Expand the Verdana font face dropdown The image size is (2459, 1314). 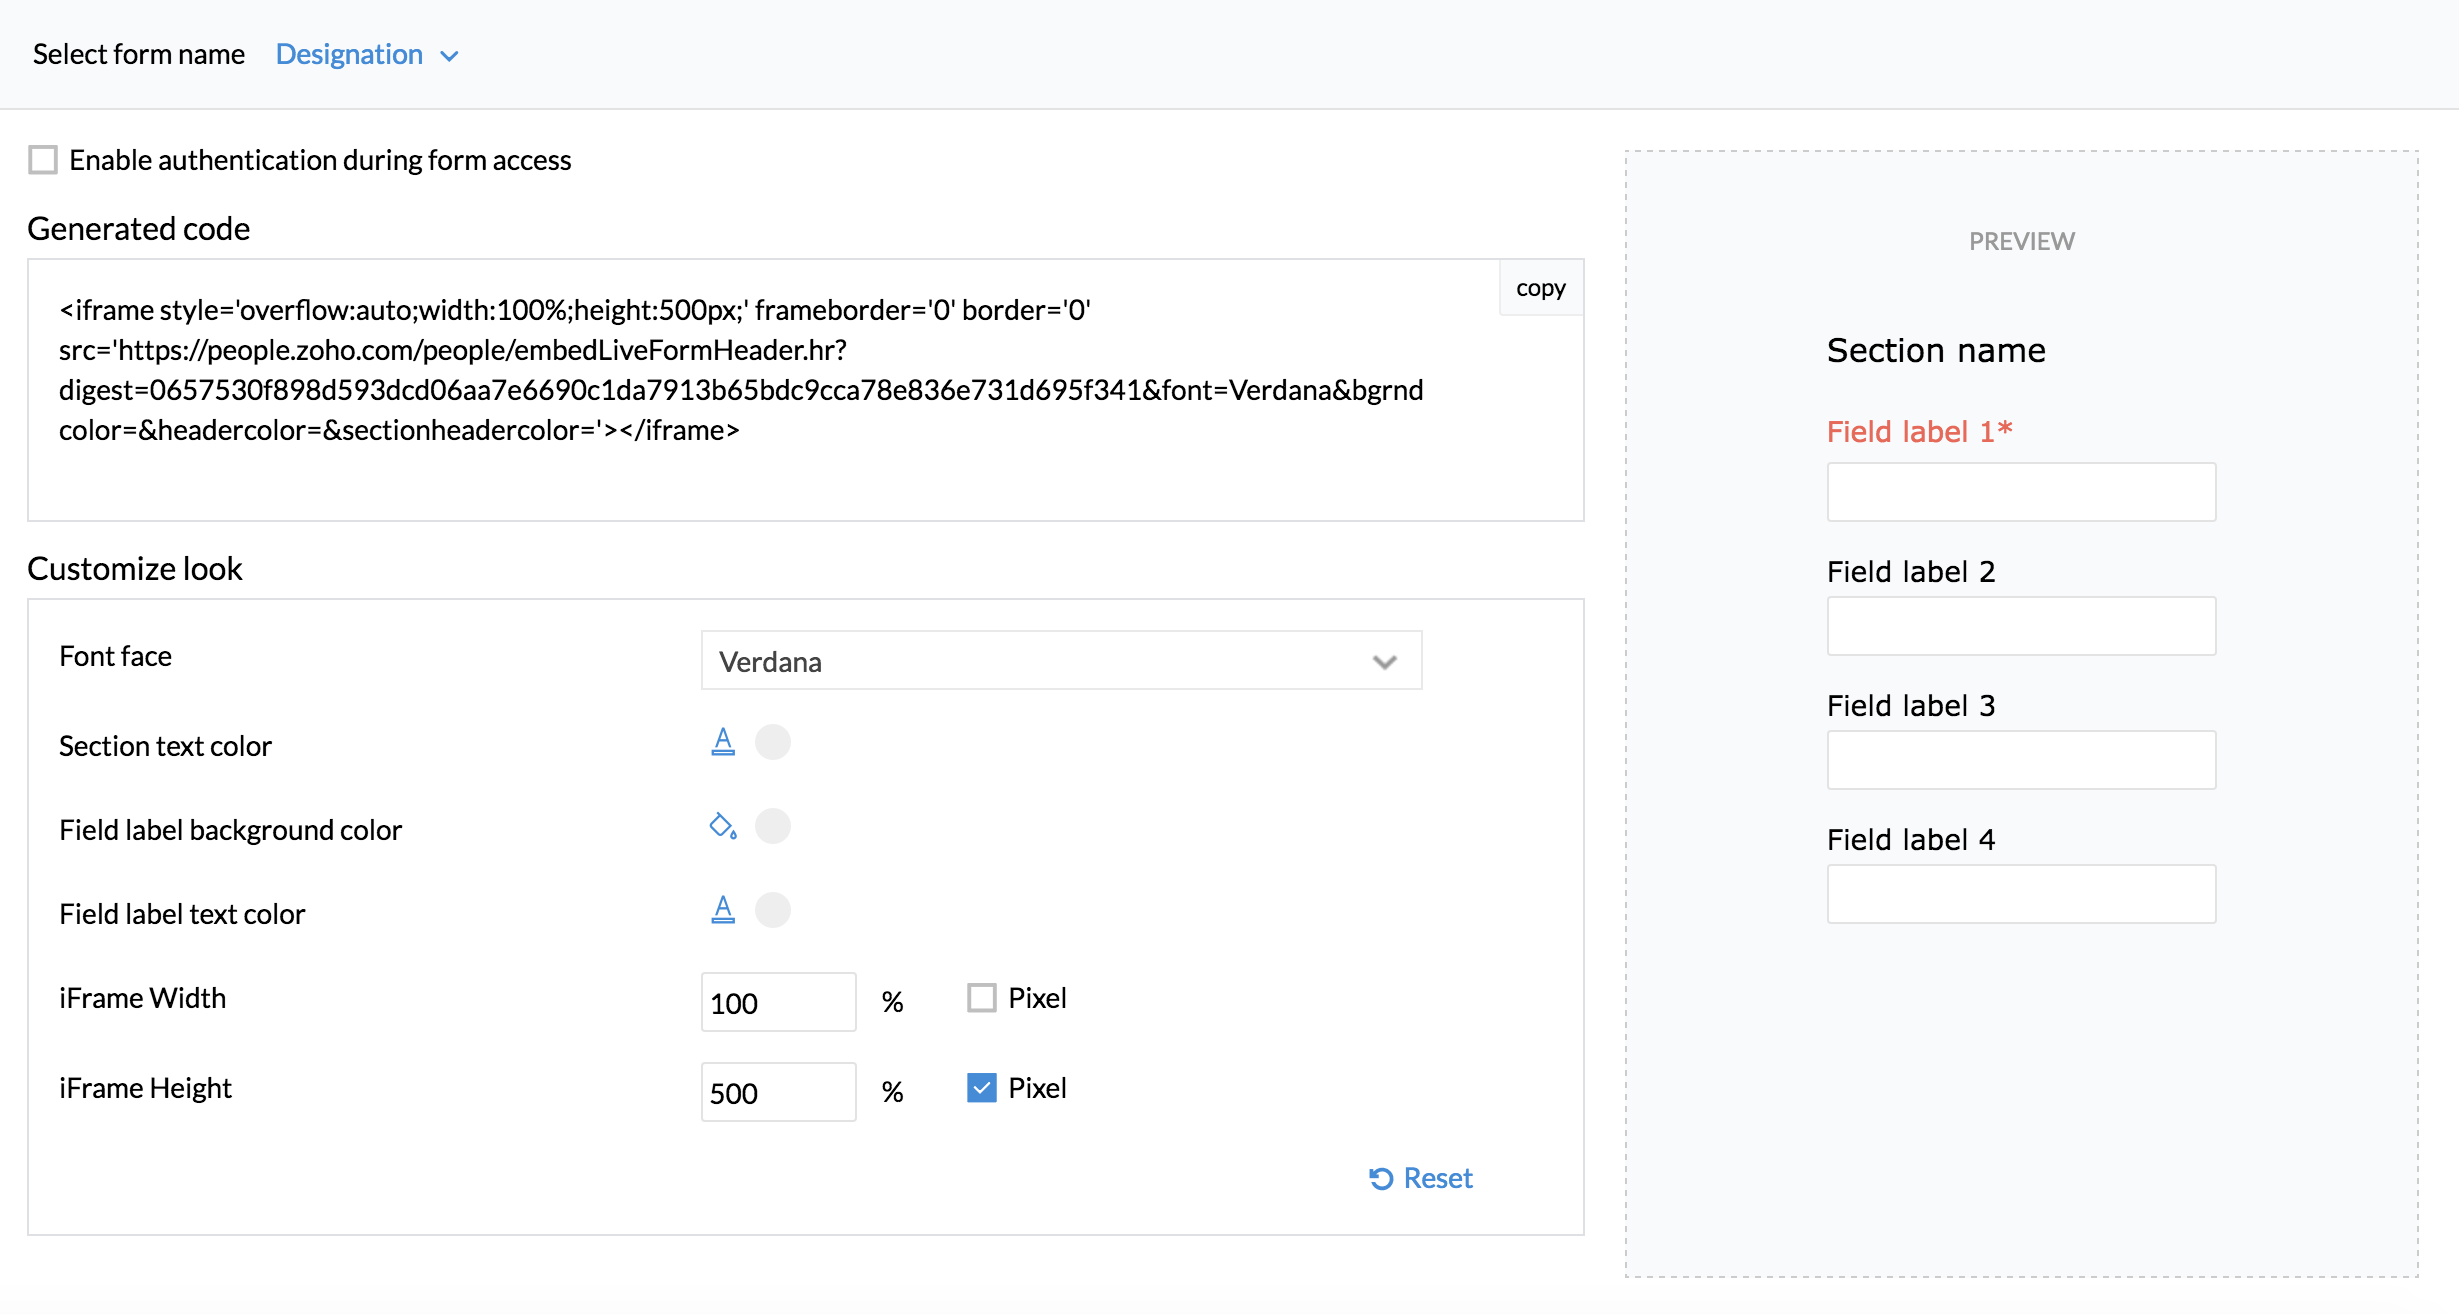1060,661
